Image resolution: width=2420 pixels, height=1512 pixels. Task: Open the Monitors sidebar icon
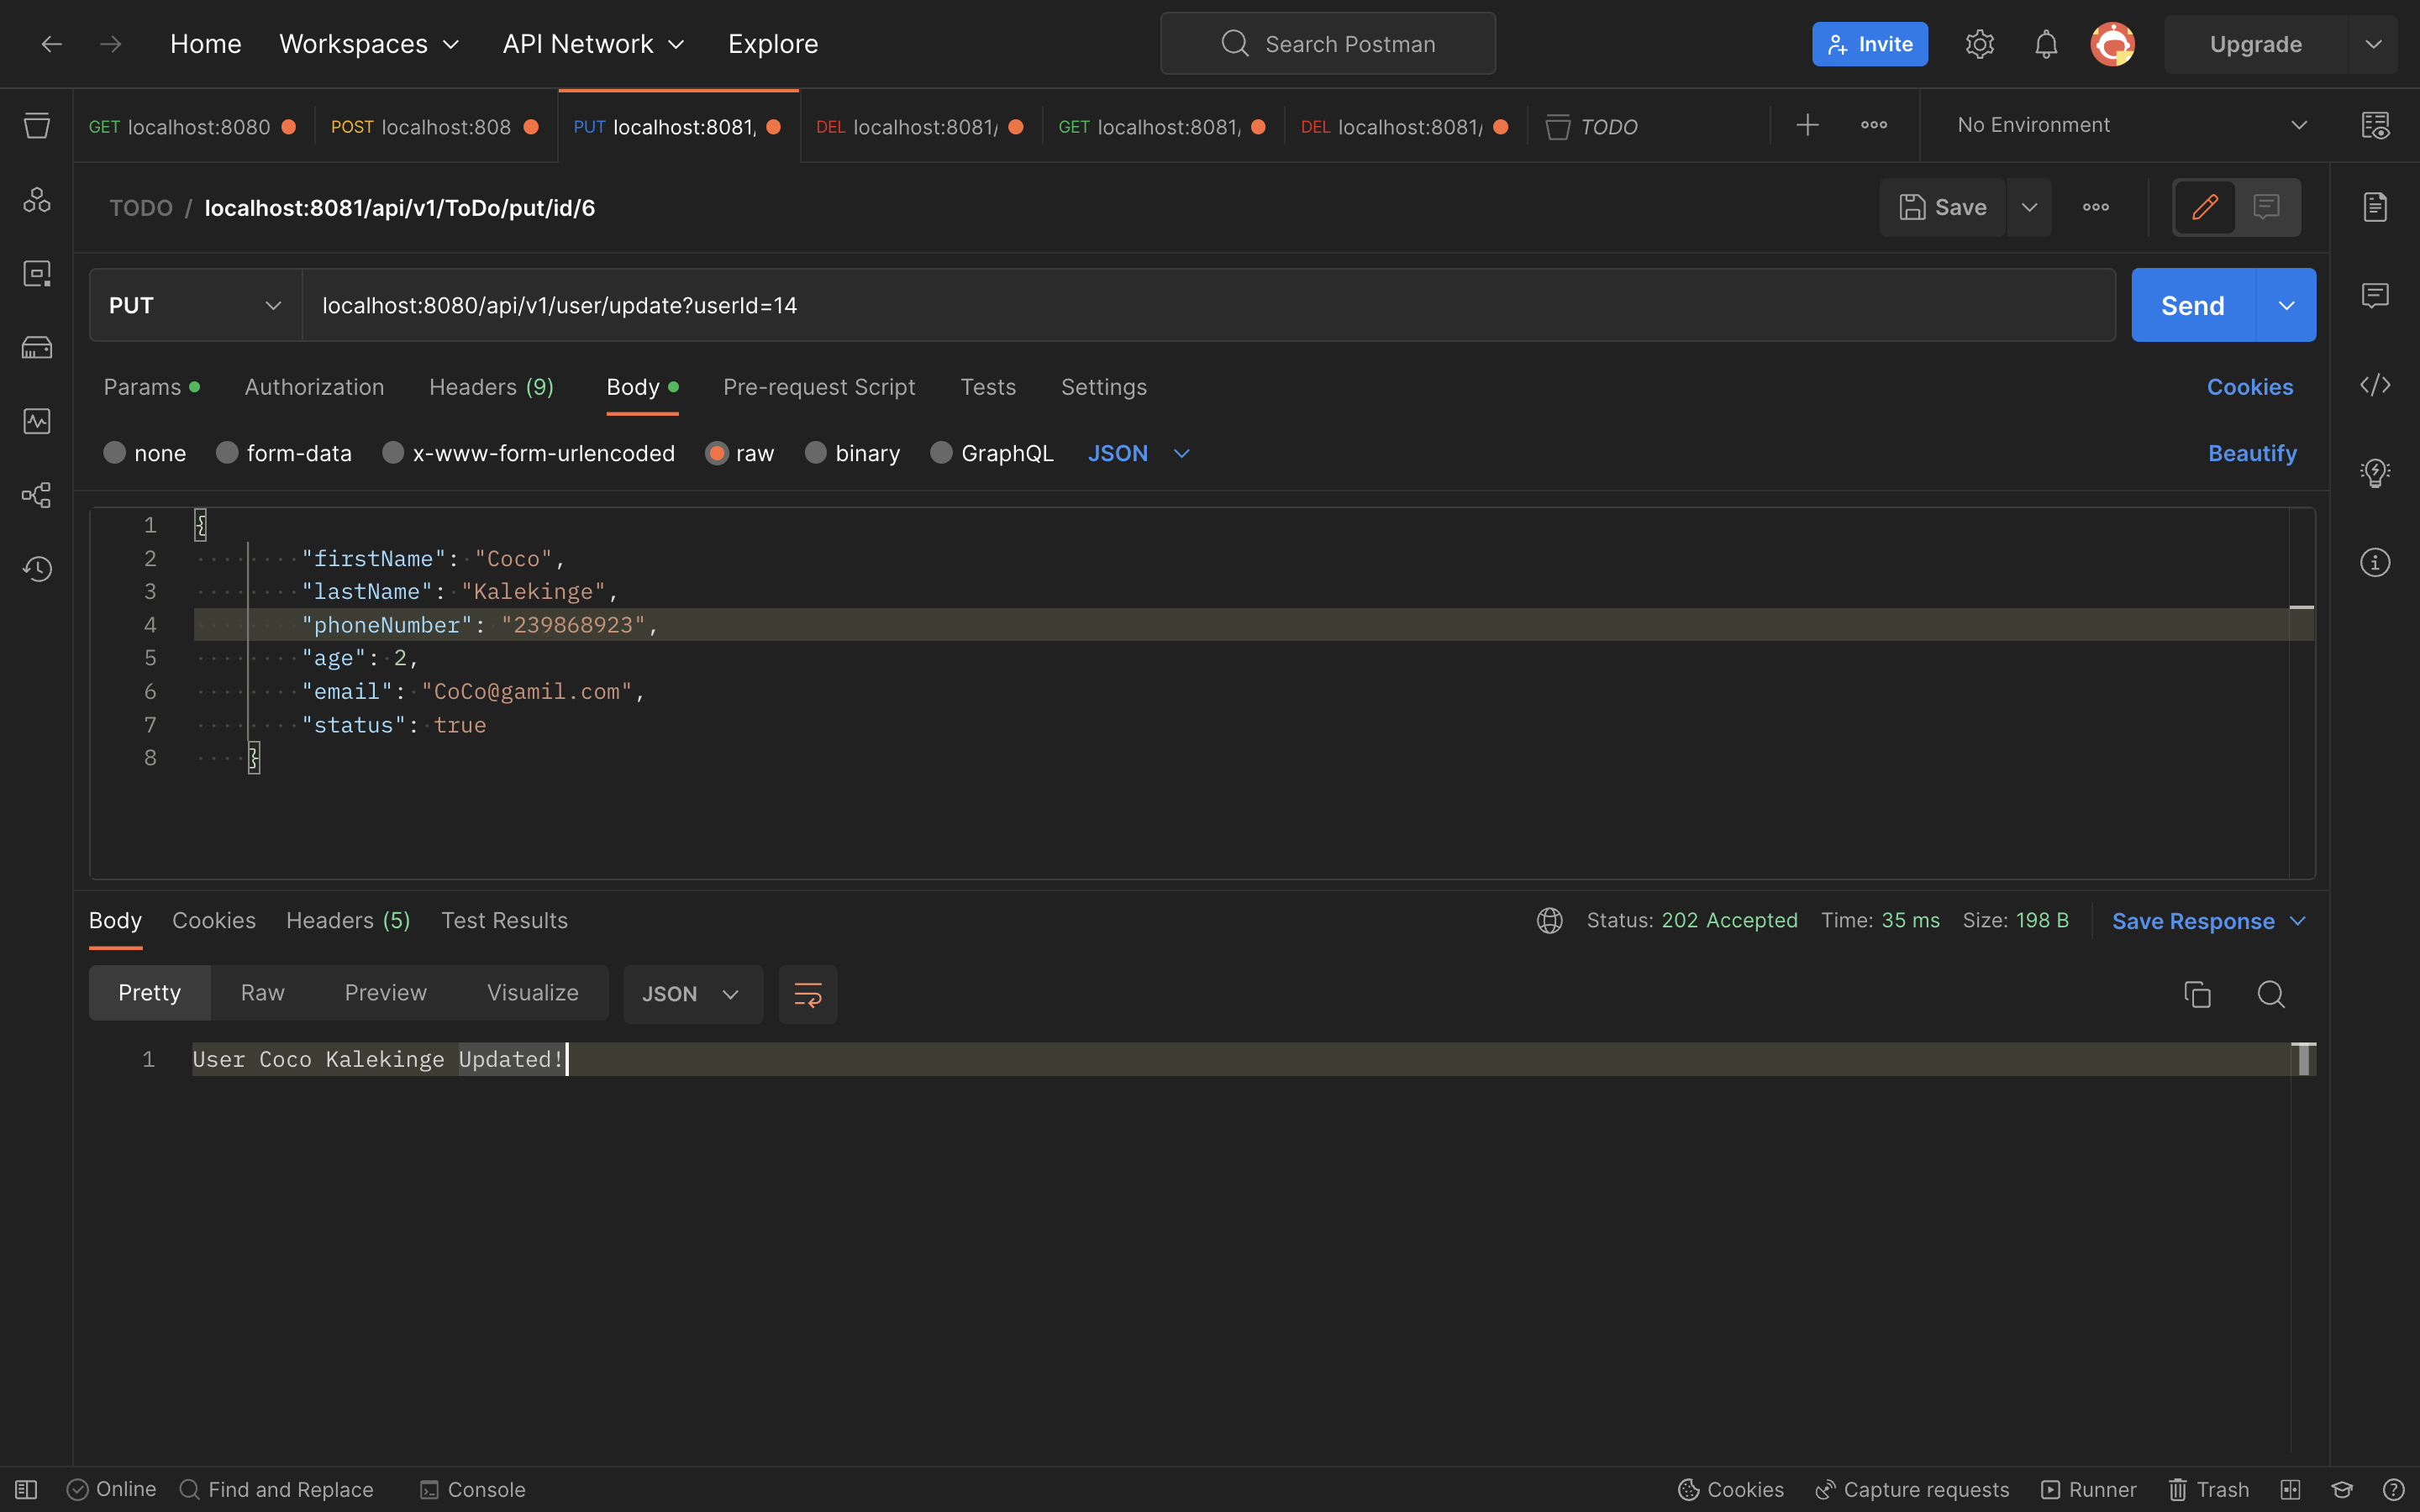37,421
